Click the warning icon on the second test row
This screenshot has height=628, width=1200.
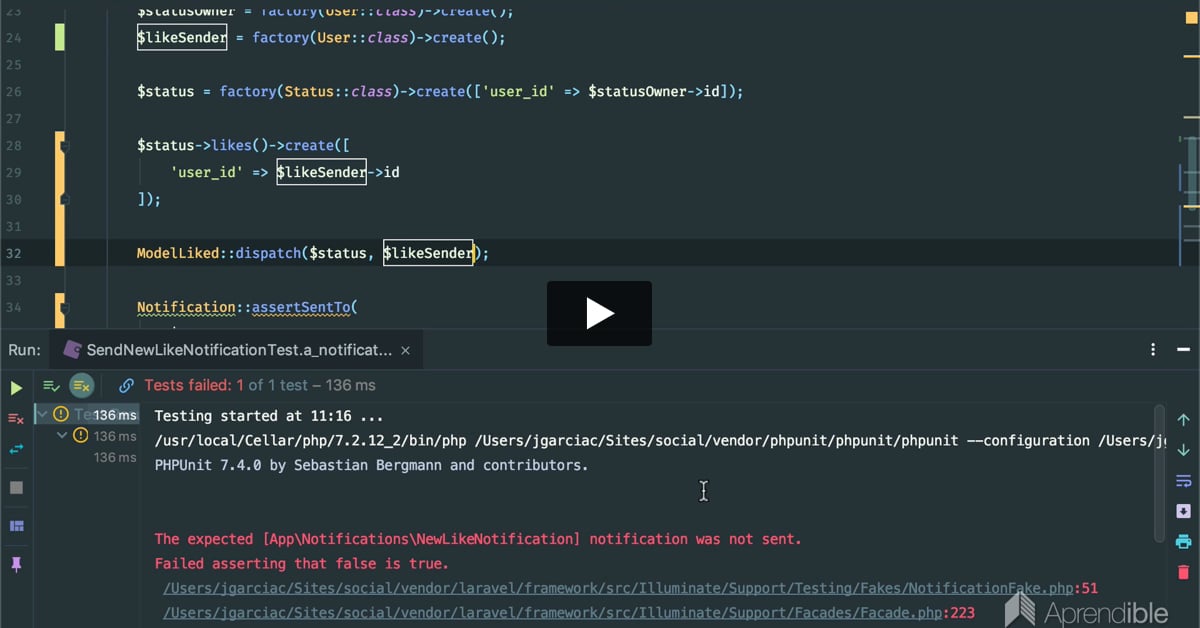click(x=81, y=436)
